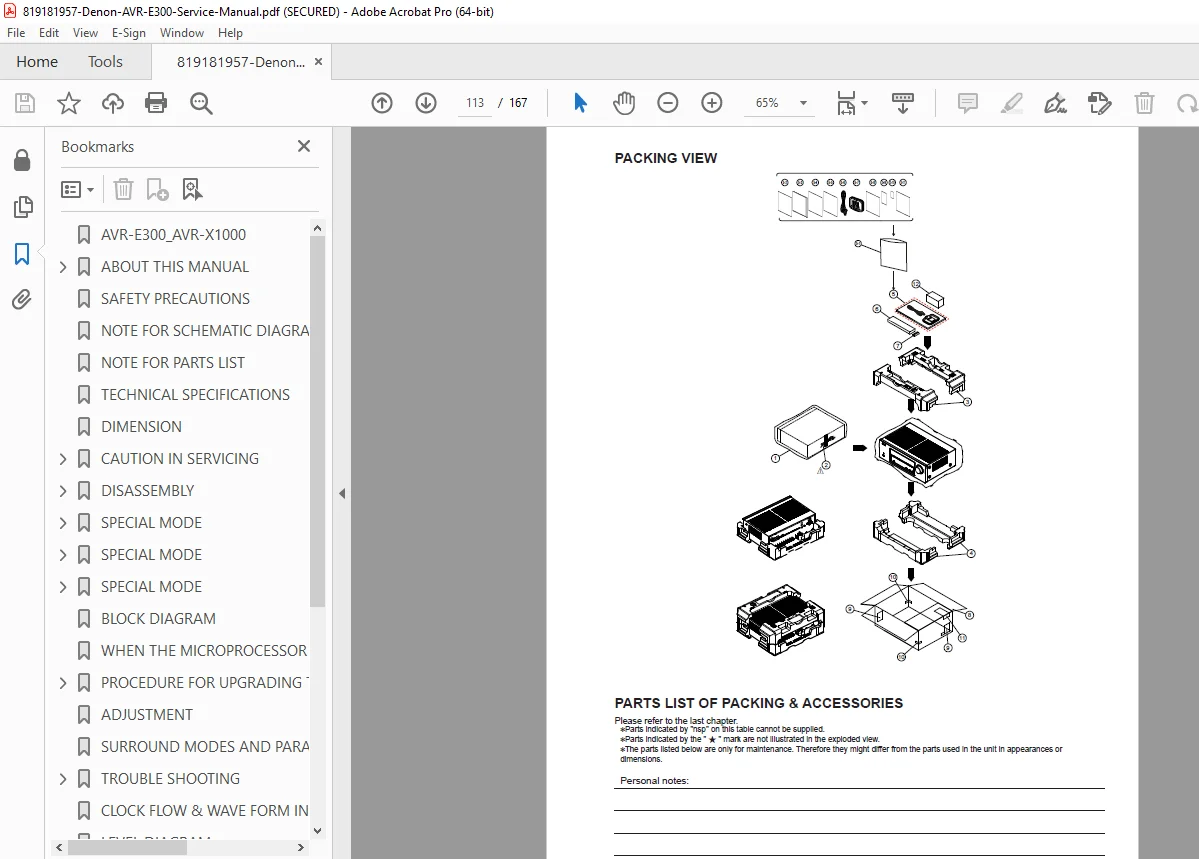Click the page number field
This screenshot has width=1199, height=859.
[475, 102]
